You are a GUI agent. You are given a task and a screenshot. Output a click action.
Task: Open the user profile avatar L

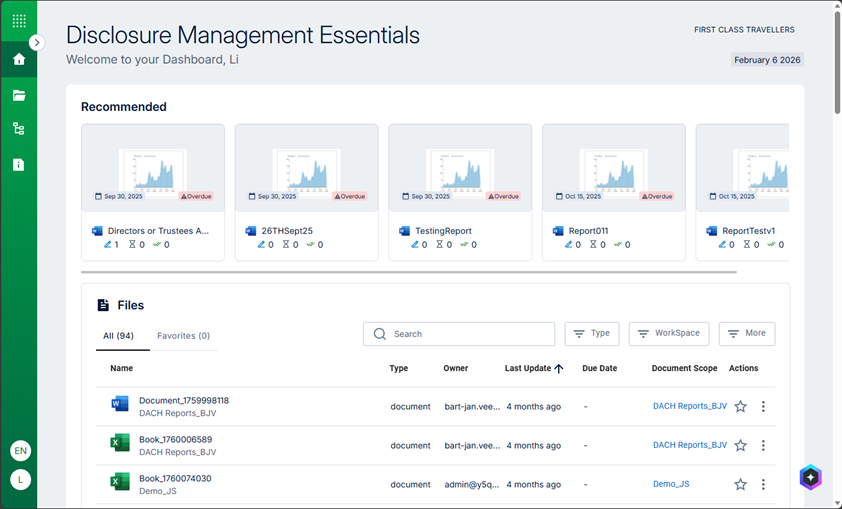click(x=20, y=479)
